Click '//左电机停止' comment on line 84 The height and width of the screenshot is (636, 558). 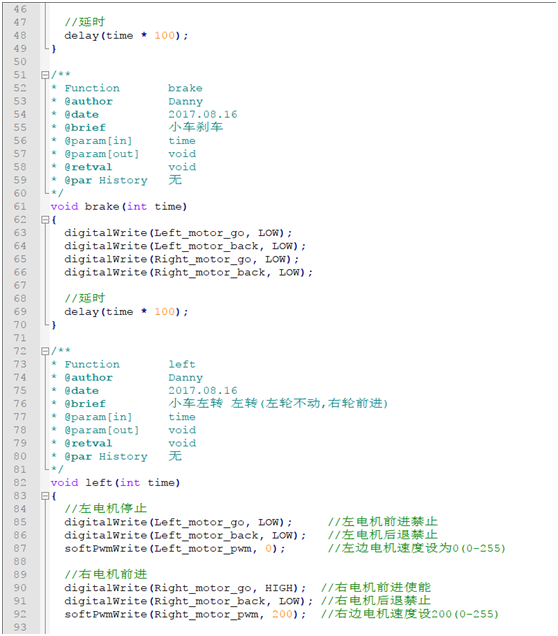(x=105, y=509)
